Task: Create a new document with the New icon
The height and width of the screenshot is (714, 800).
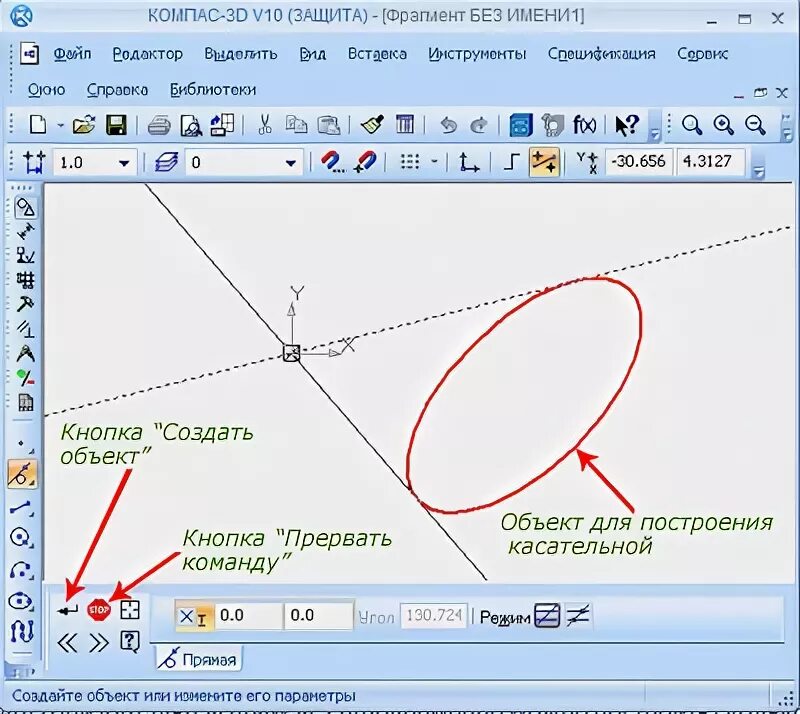Action: tap(38, 125)
